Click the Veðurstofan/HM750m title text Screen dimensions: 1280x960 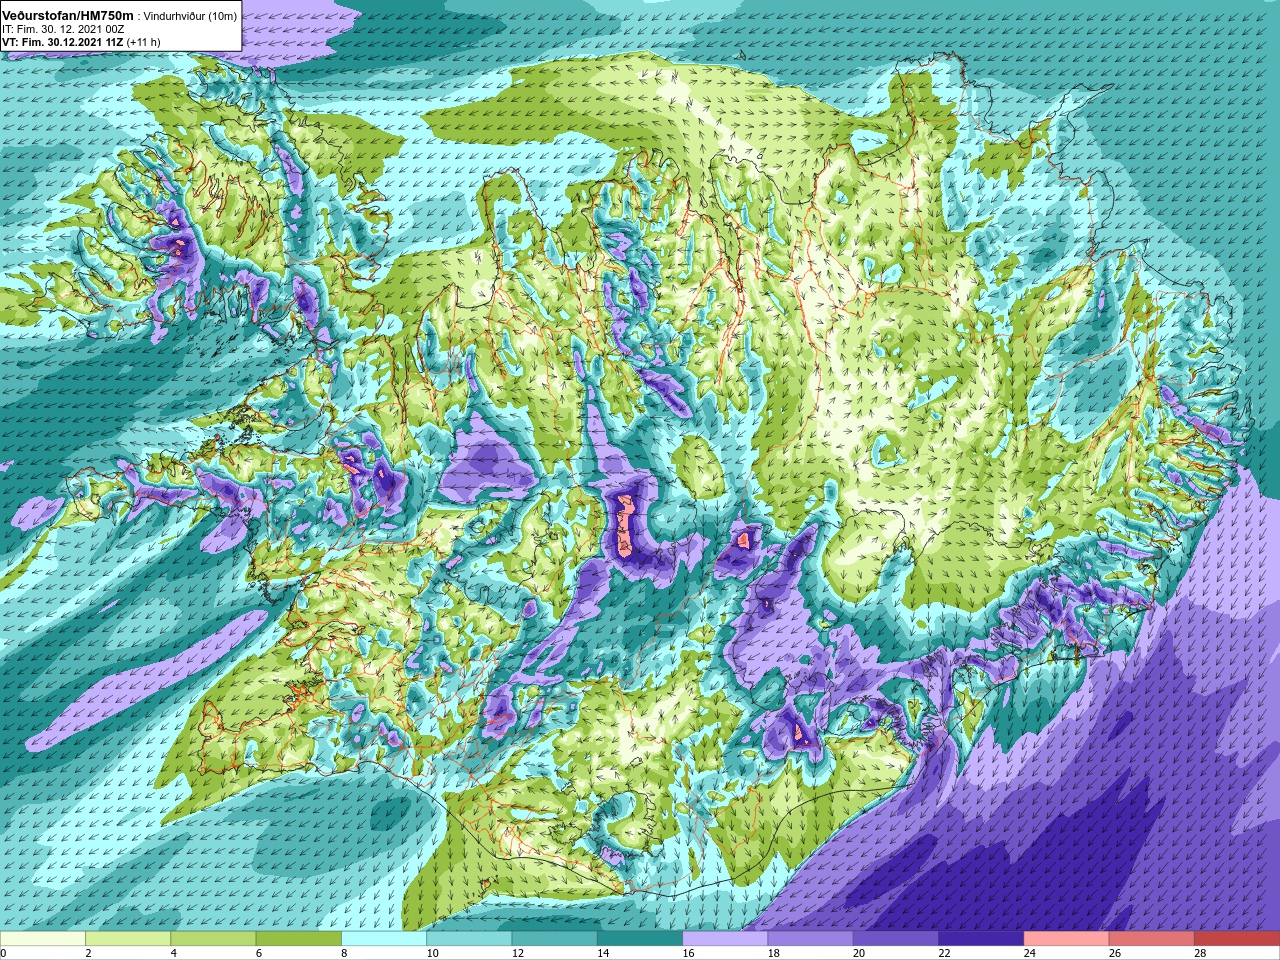point(67,16)
